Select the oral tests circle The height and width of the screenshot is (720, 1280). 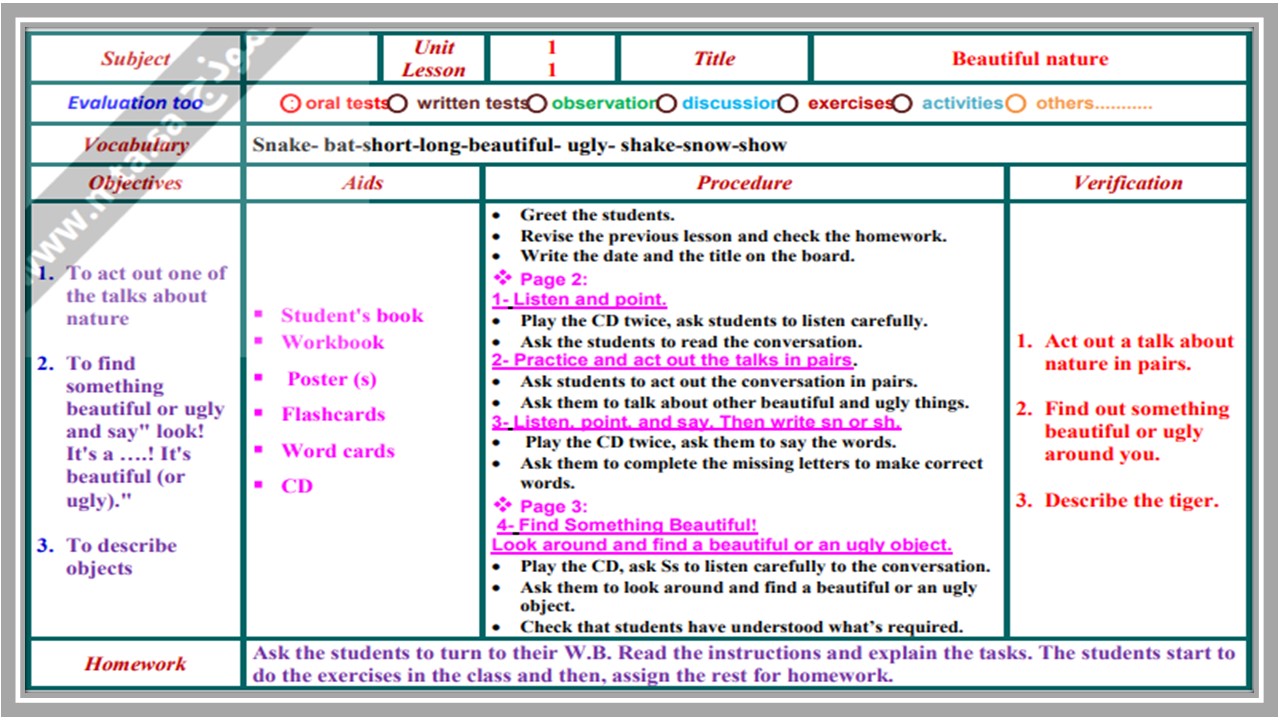point(291,103)
